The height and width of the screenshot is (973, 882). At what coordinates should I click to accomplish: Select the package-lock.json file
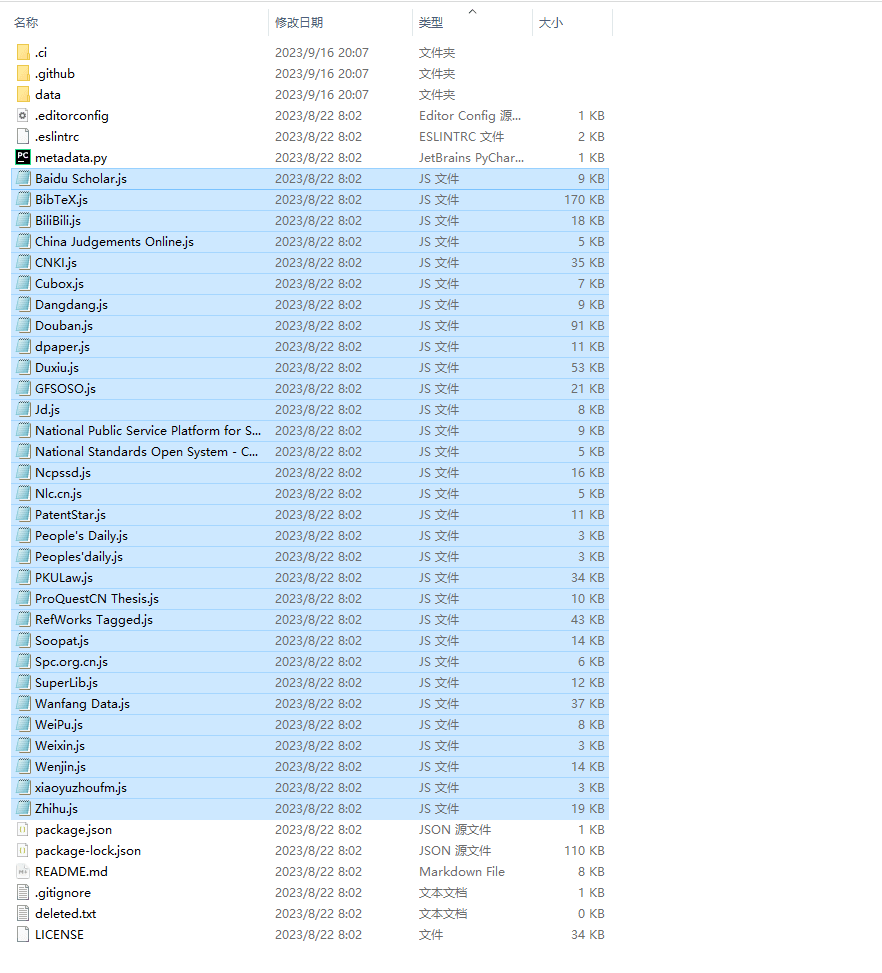click(88, 850)
